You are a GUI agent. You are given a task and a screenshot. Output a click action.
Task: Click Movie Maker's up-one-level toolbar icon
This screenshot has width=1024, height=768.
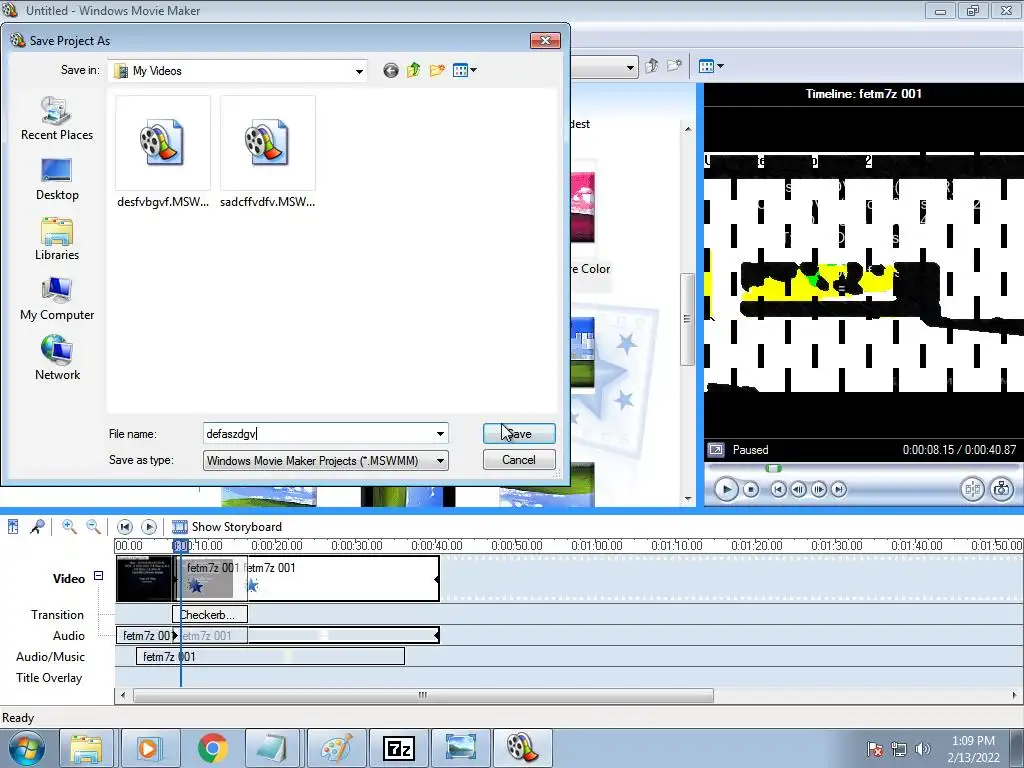(651, 66)
